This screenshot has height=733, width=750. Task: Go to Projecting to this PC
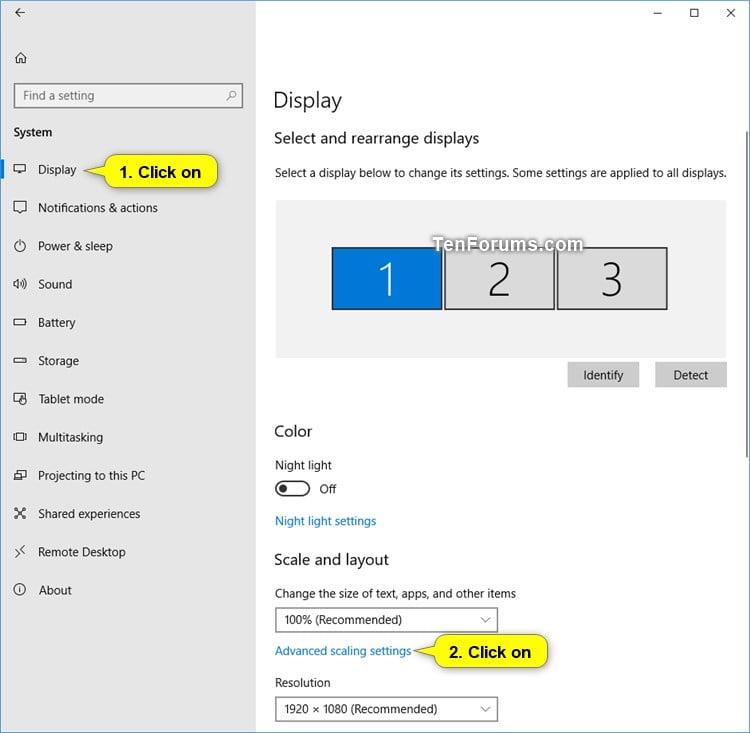pyautogui.click(x=91, y=476)
